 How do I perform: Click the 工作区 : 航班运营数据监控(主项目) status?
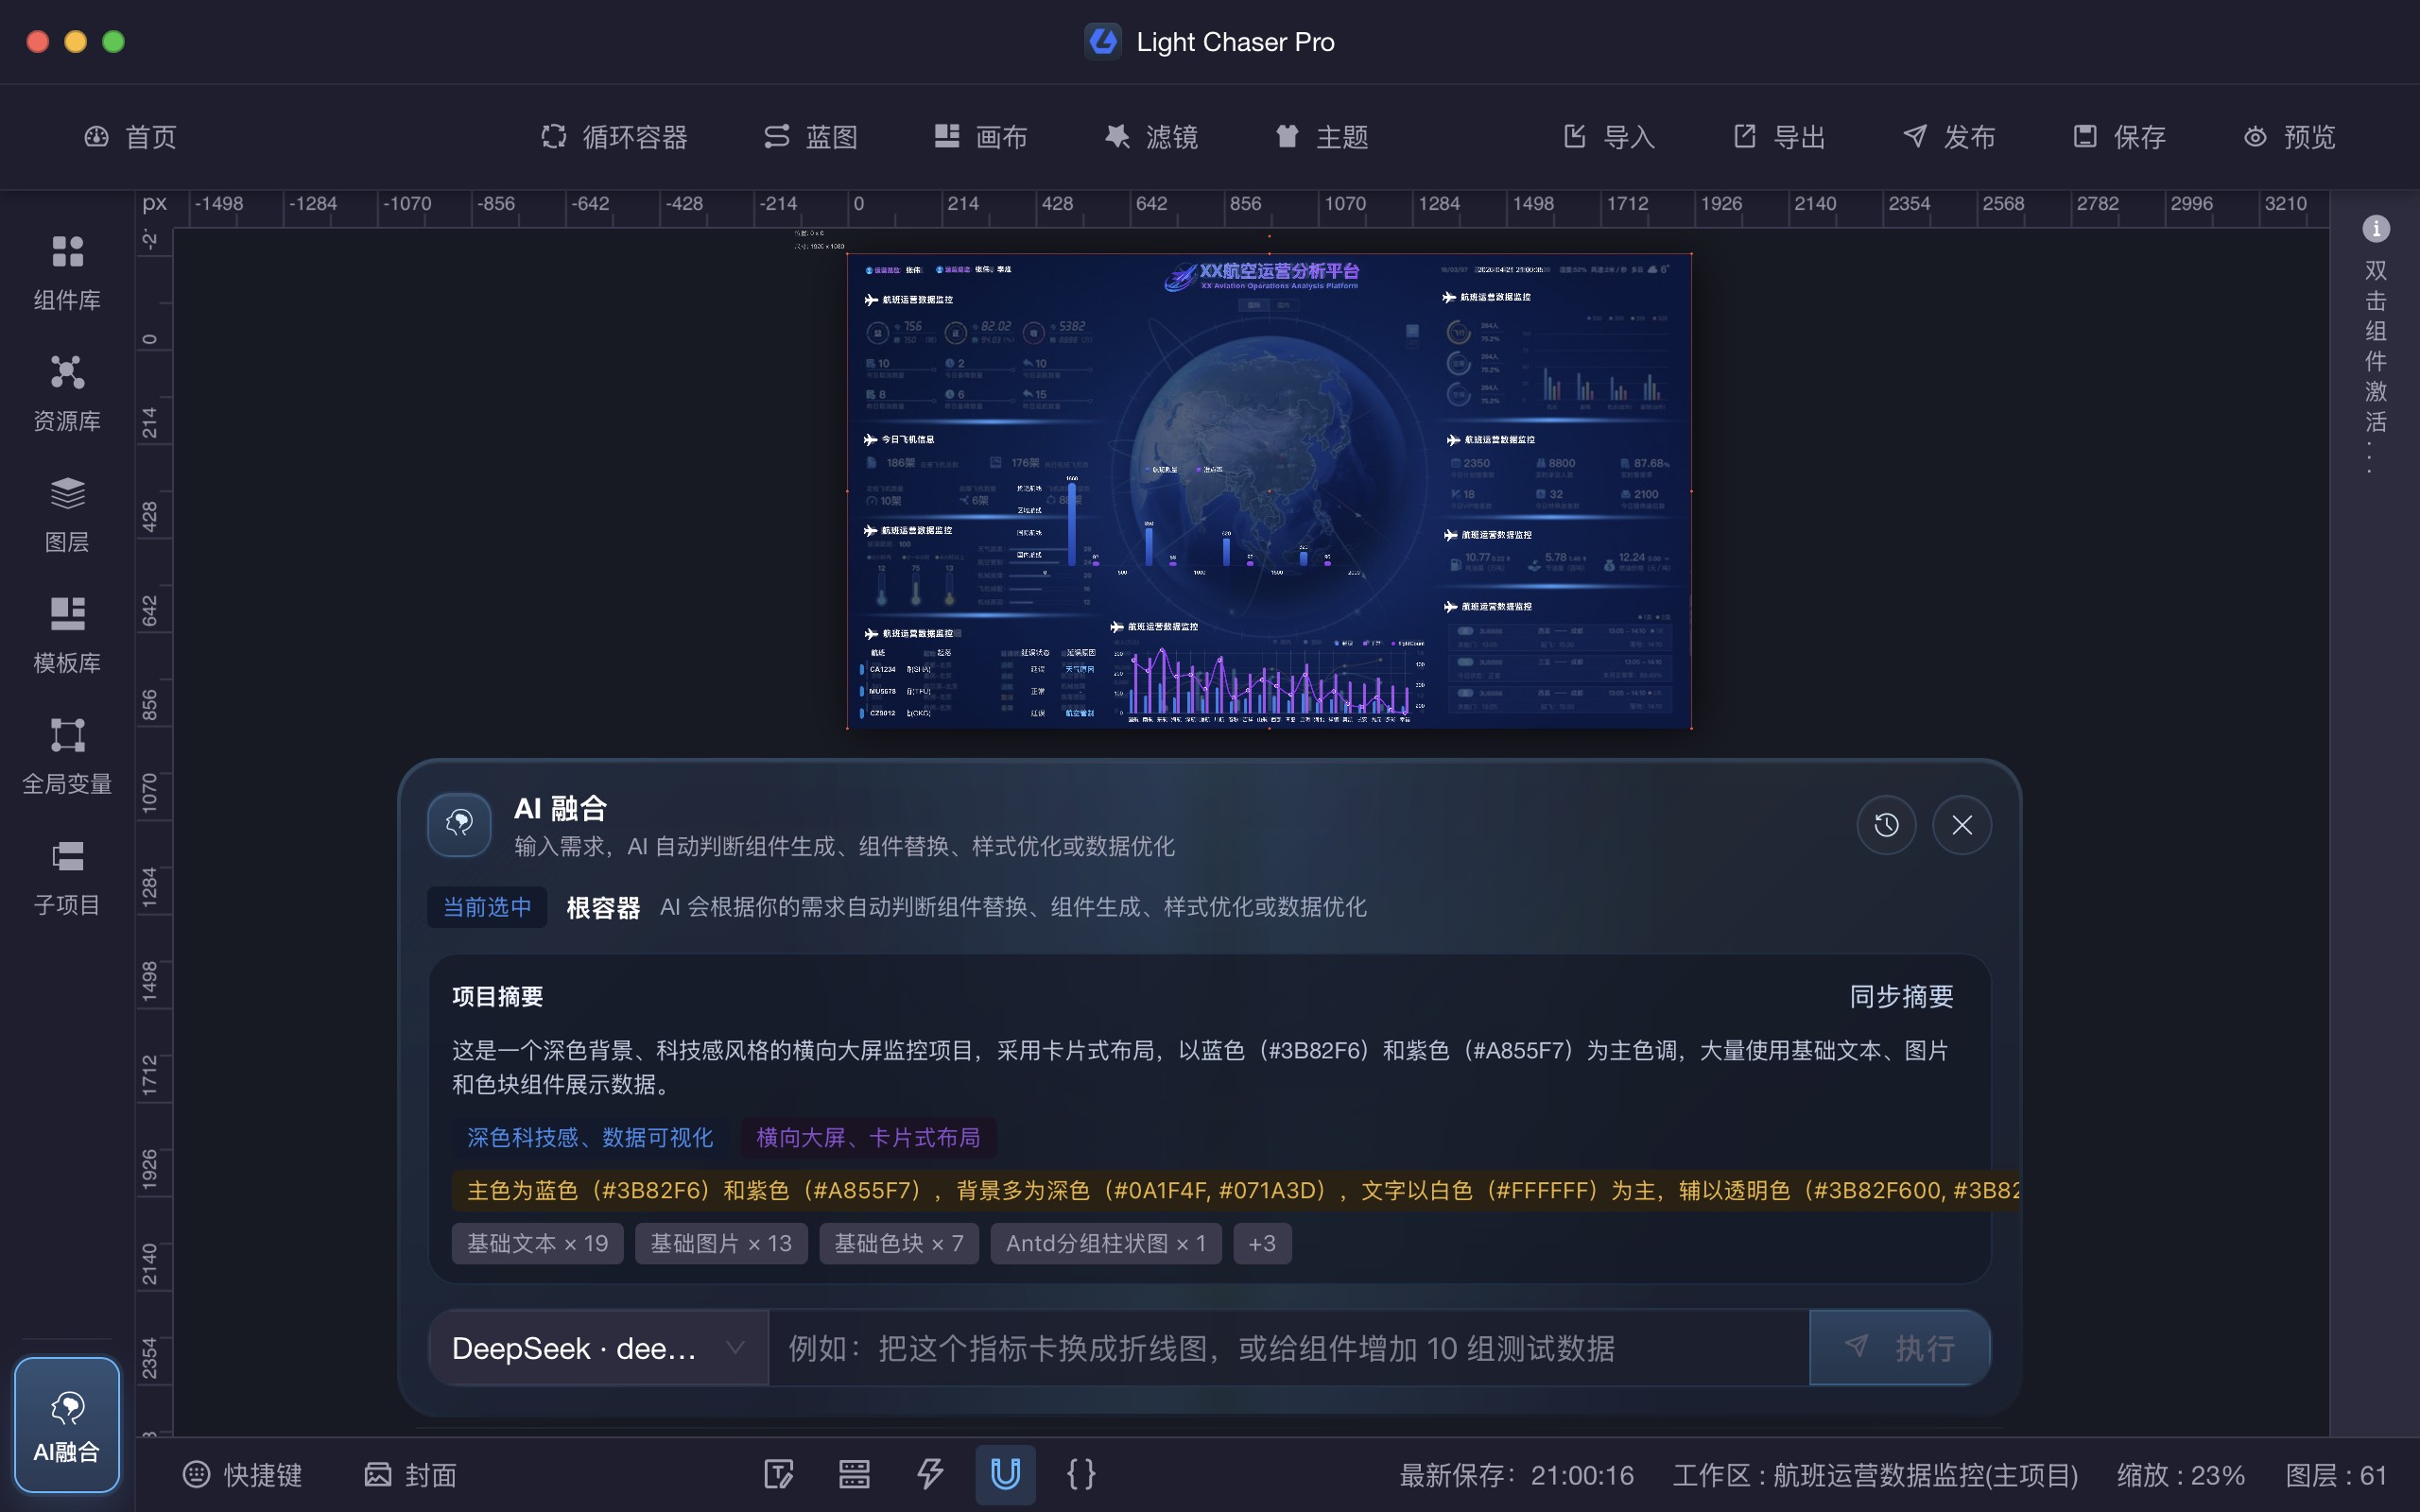(1875, 1475)
